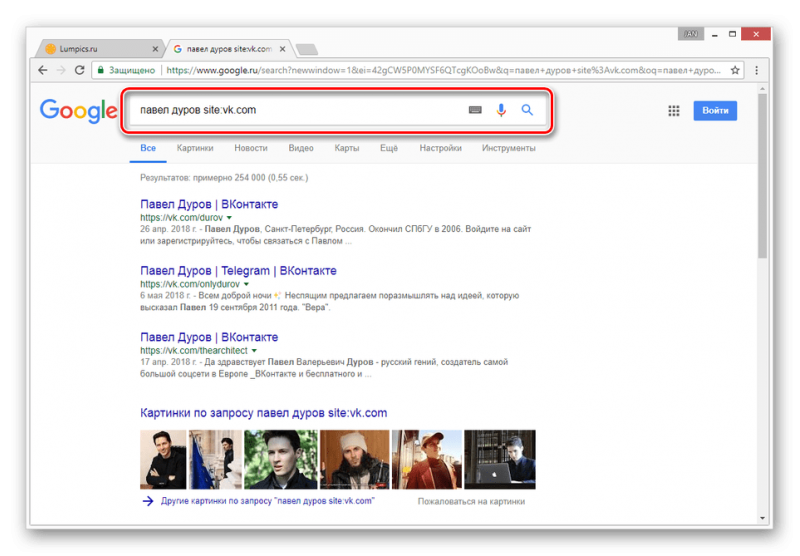Click the scrollbar down arrow
The height and width of the screenshot is (556, 800).
762,518
